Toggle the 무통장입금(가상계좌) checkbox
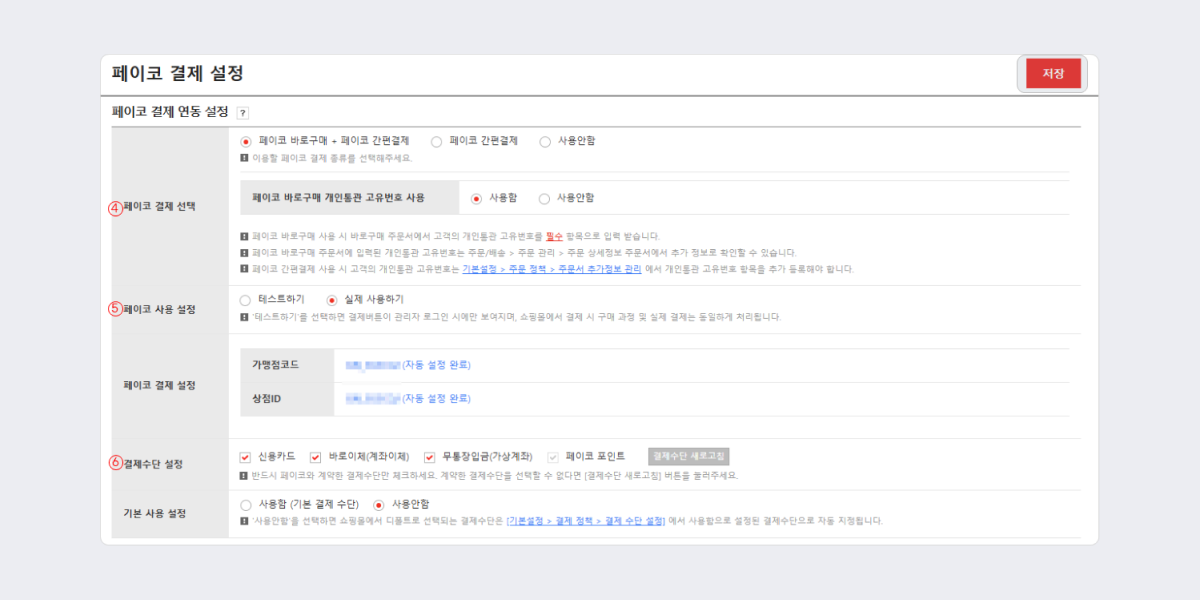This screenshot has width=1200, height=600. (430, 456)
